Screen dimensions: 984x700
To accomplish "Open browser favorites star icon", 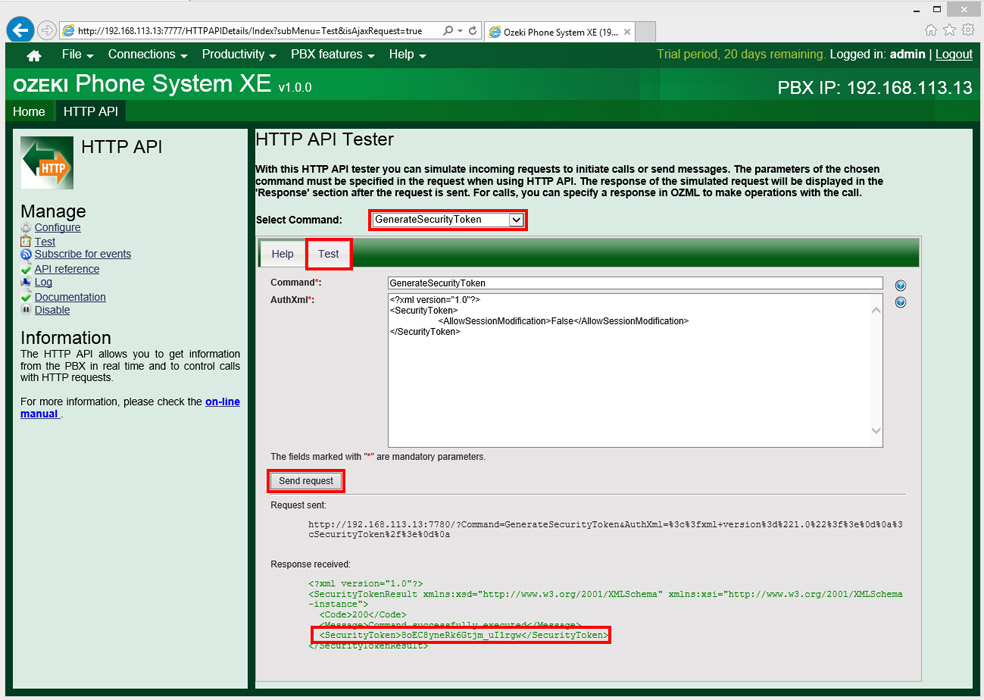I will click(x=949, y=30).
